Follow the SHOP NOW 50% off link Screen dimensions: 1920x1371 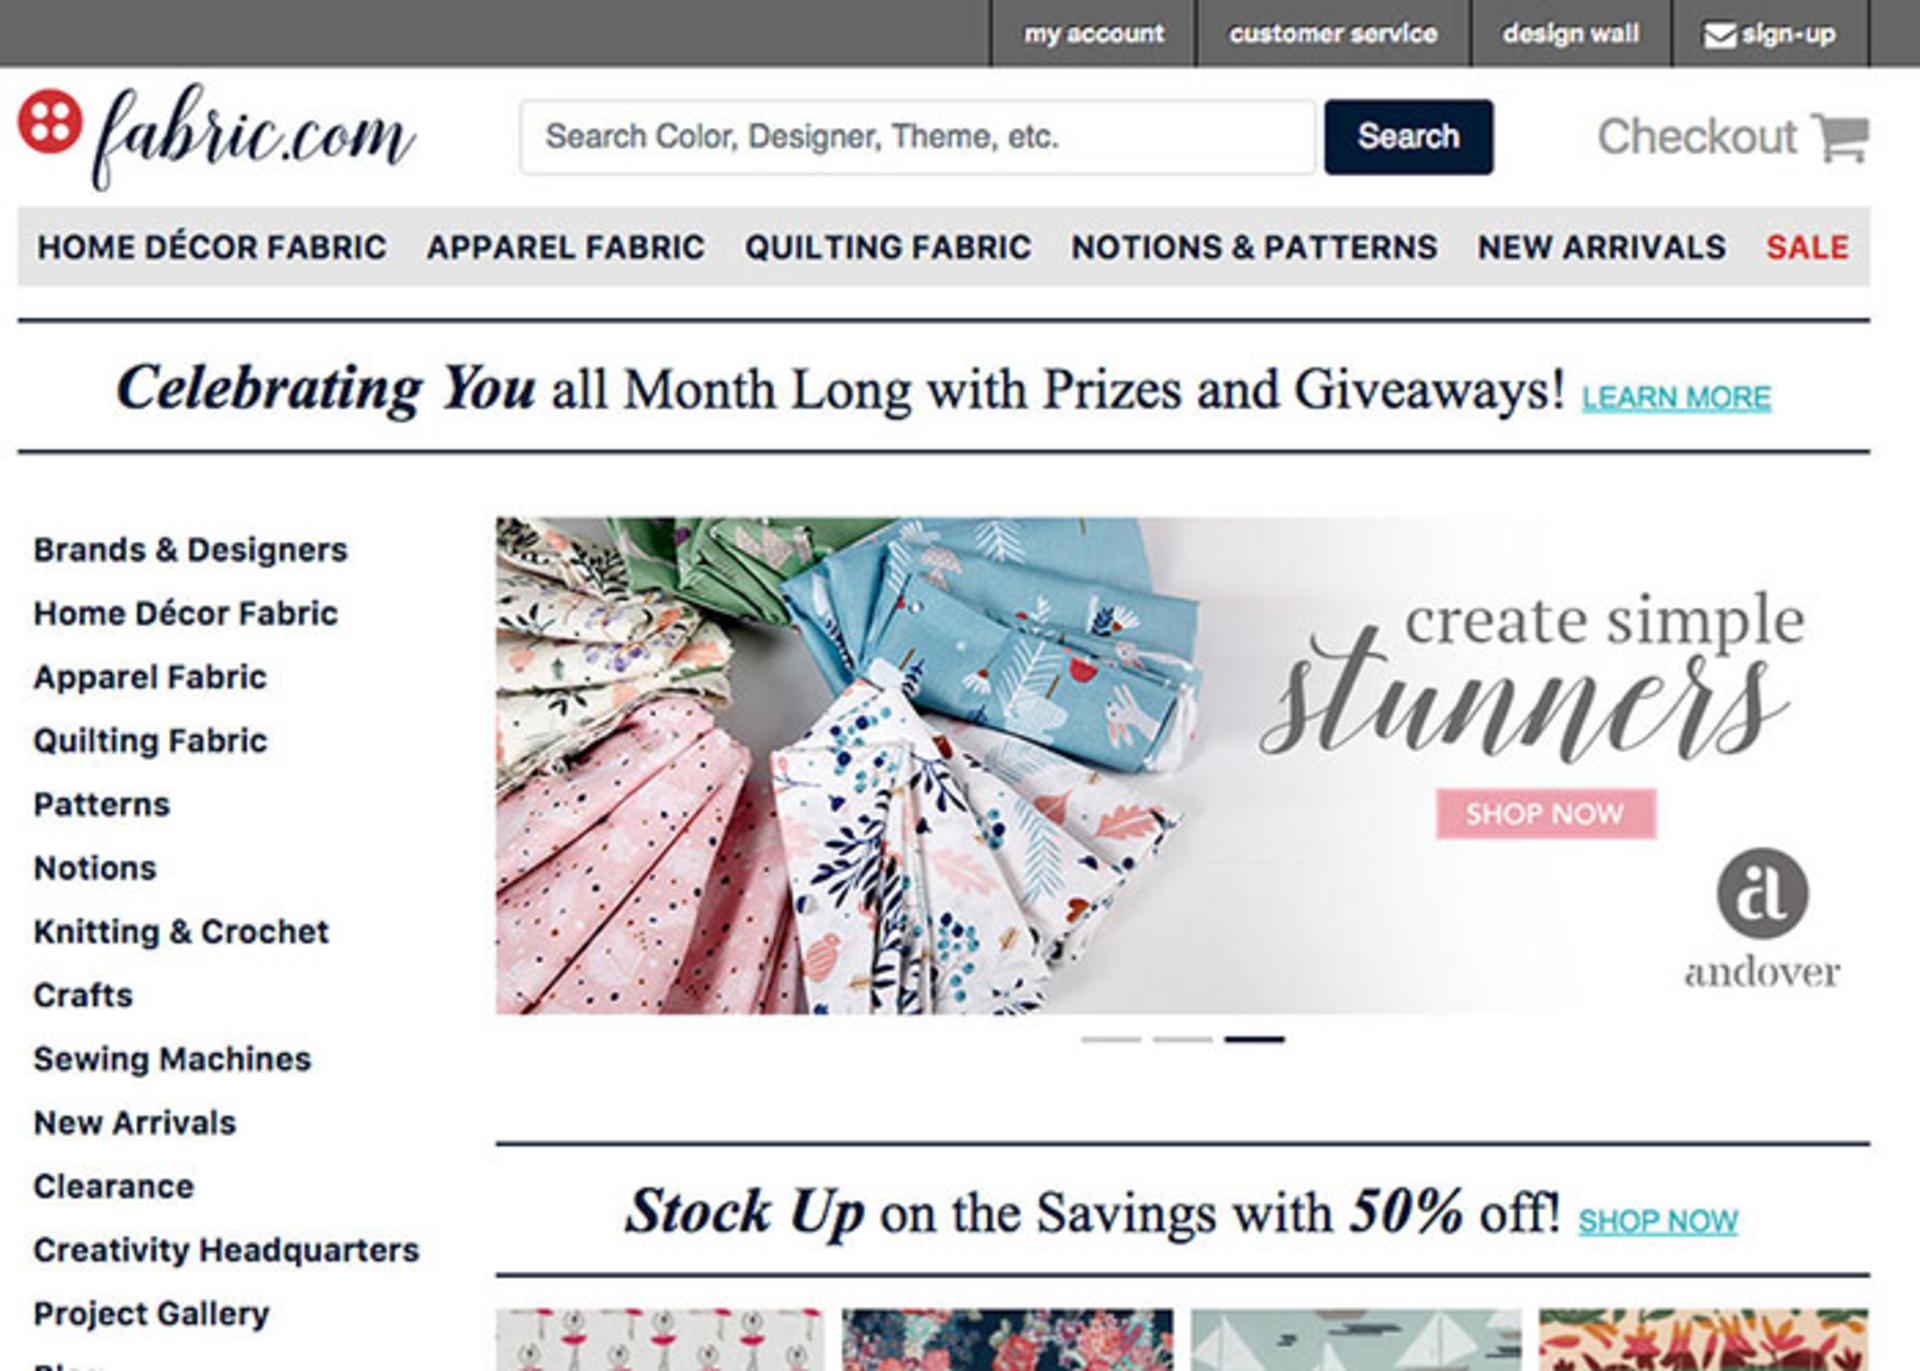[1658, 1222]
